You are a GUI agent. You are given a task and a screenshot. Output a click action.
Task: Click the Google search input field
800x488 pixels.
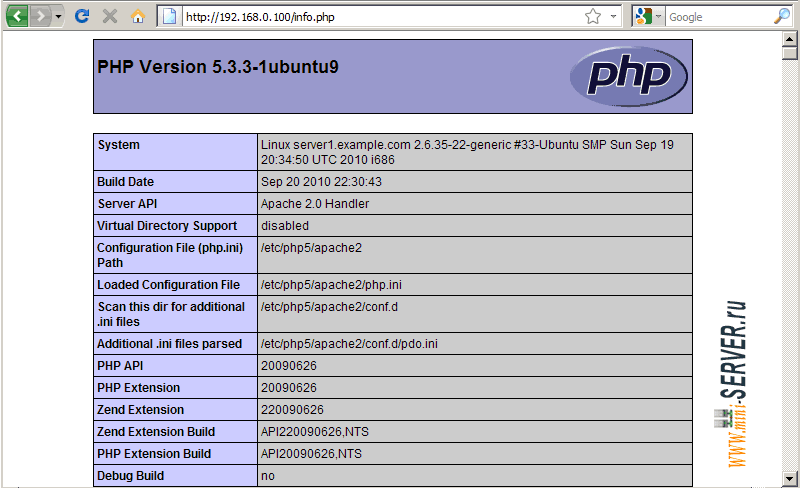pos(718,17)
